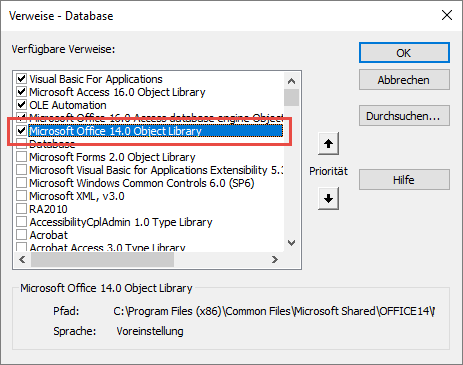463x365 pixels.
Task: Check the Microsoft XML, v3.0 checkbox
Action: point(22,196)
